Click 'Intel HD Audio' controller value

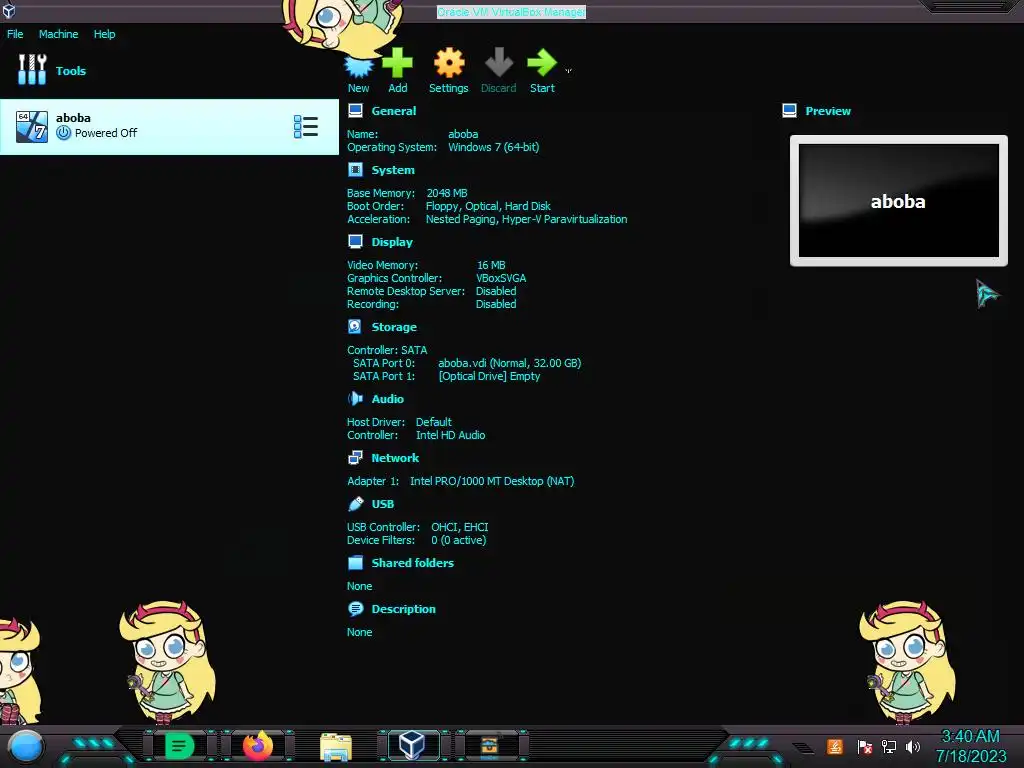(x=450, y=435)
